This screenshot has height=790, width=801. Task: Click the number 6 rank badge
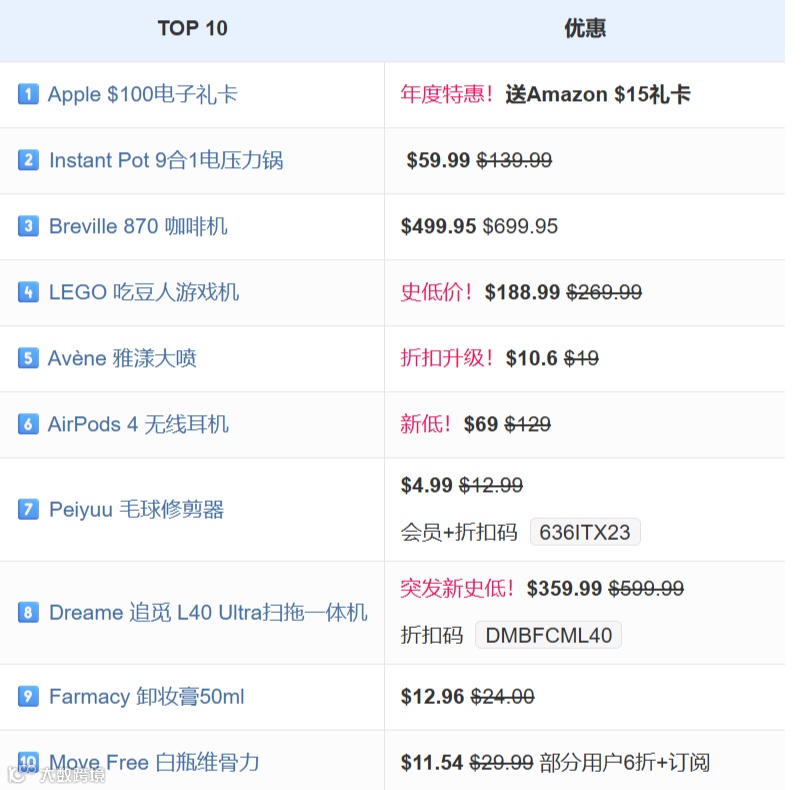[x=28, y=424]
